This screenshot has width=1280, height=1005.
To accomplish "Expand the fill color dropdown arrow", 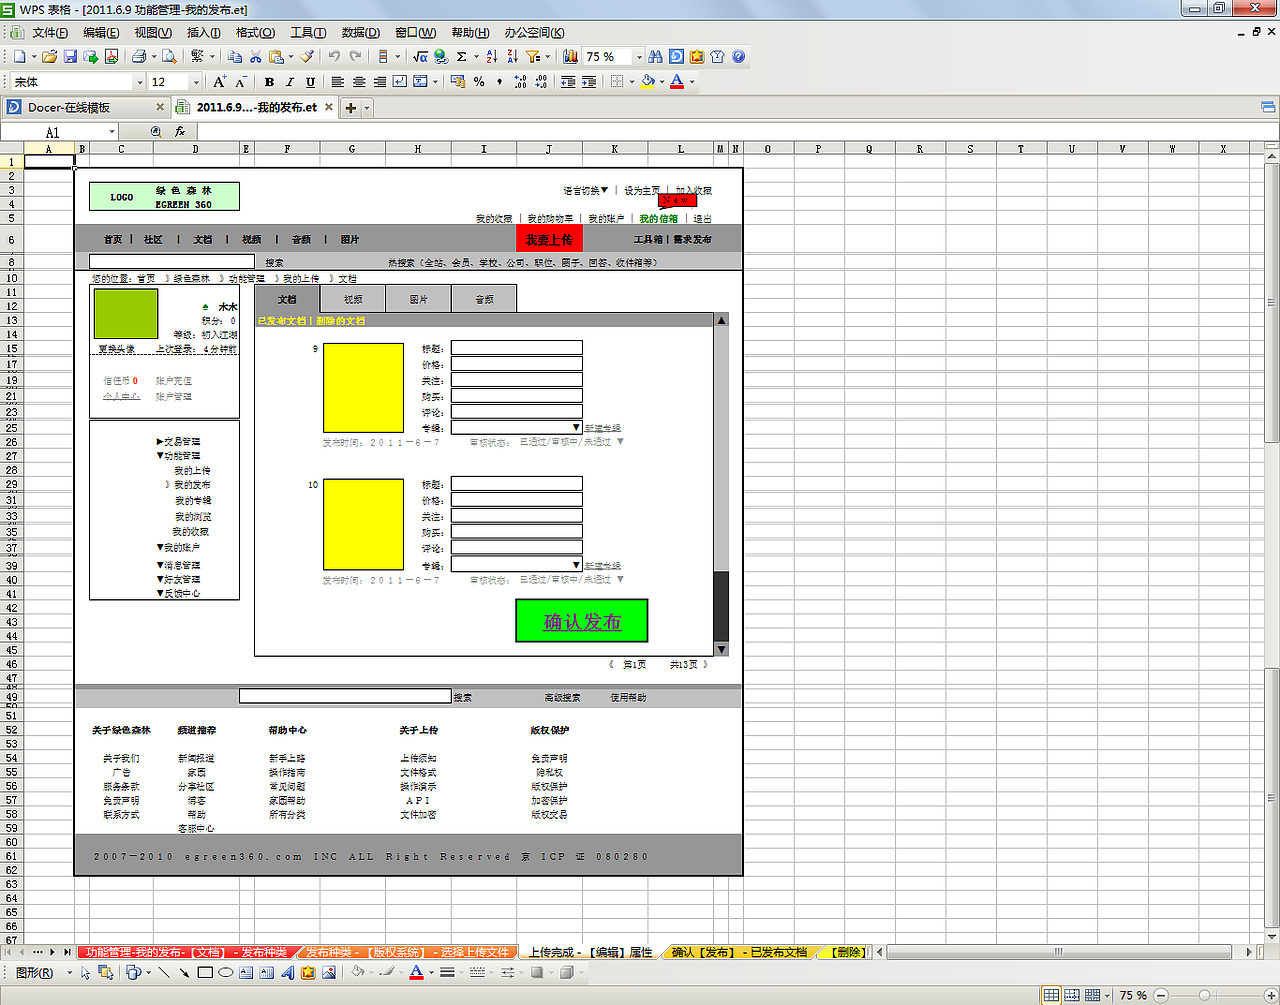I will click(662, 82).
